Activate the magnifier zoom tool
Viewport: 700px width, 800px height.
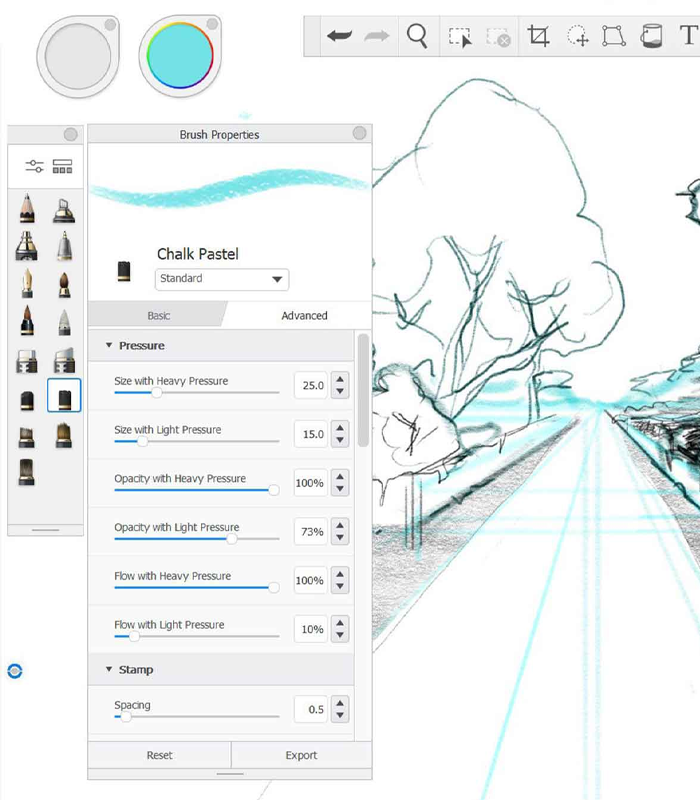click(417, 36)
